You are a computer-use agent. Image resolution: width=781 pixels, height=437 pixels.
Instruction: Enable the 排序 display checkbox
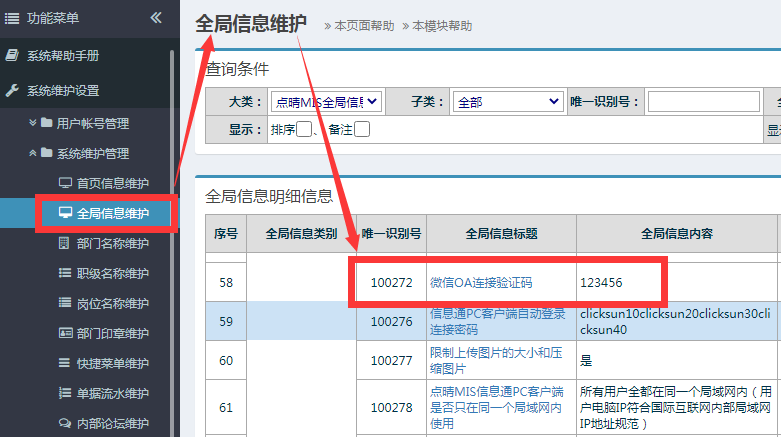tap(303, 129)
